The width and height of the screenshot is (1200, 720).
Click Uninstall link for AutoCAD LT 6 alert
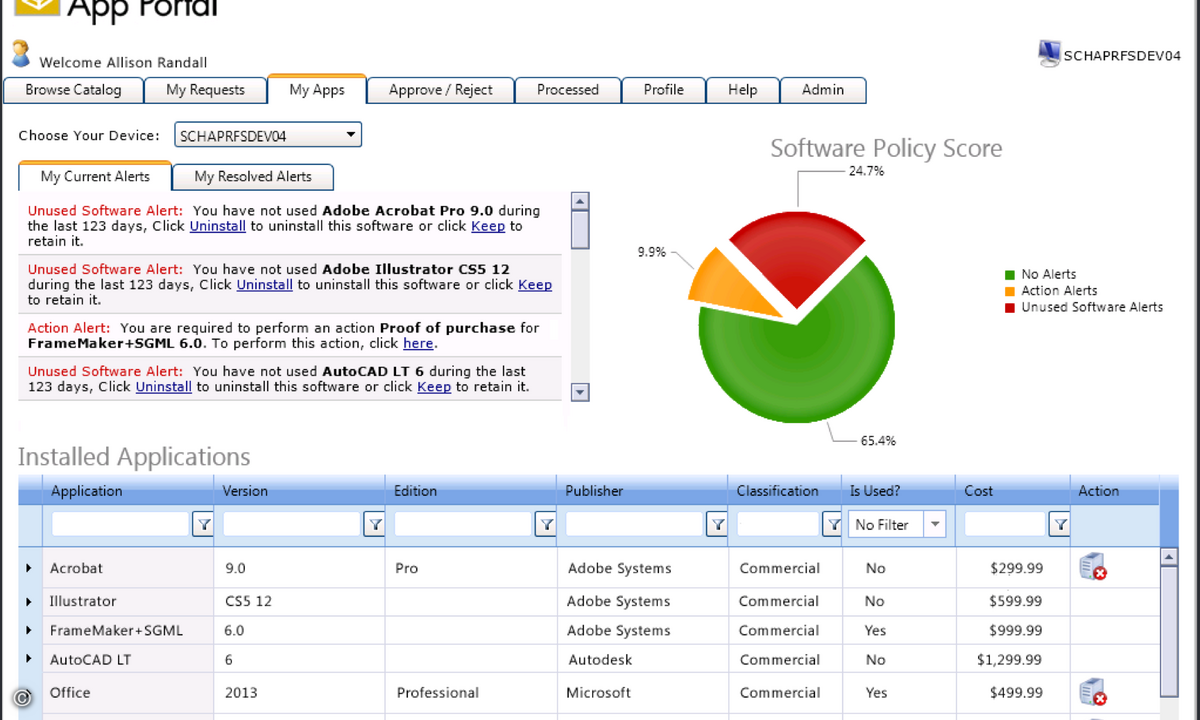164,386
